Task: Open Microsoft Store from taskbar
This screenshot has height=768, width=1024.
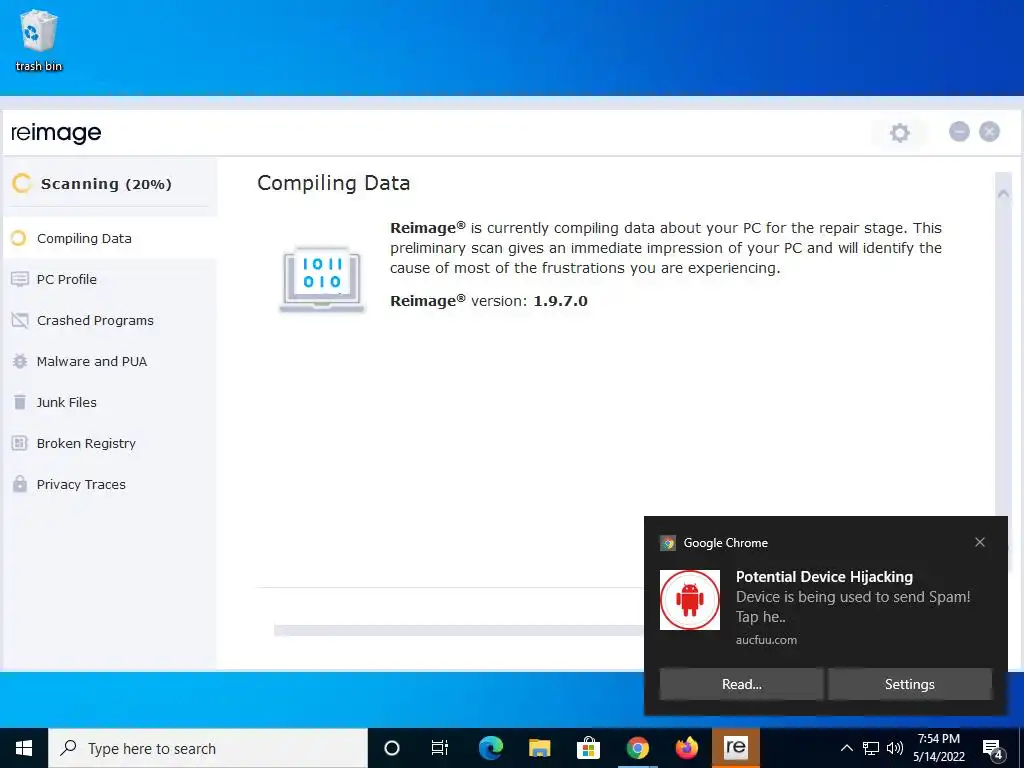Action: point(588,748)
